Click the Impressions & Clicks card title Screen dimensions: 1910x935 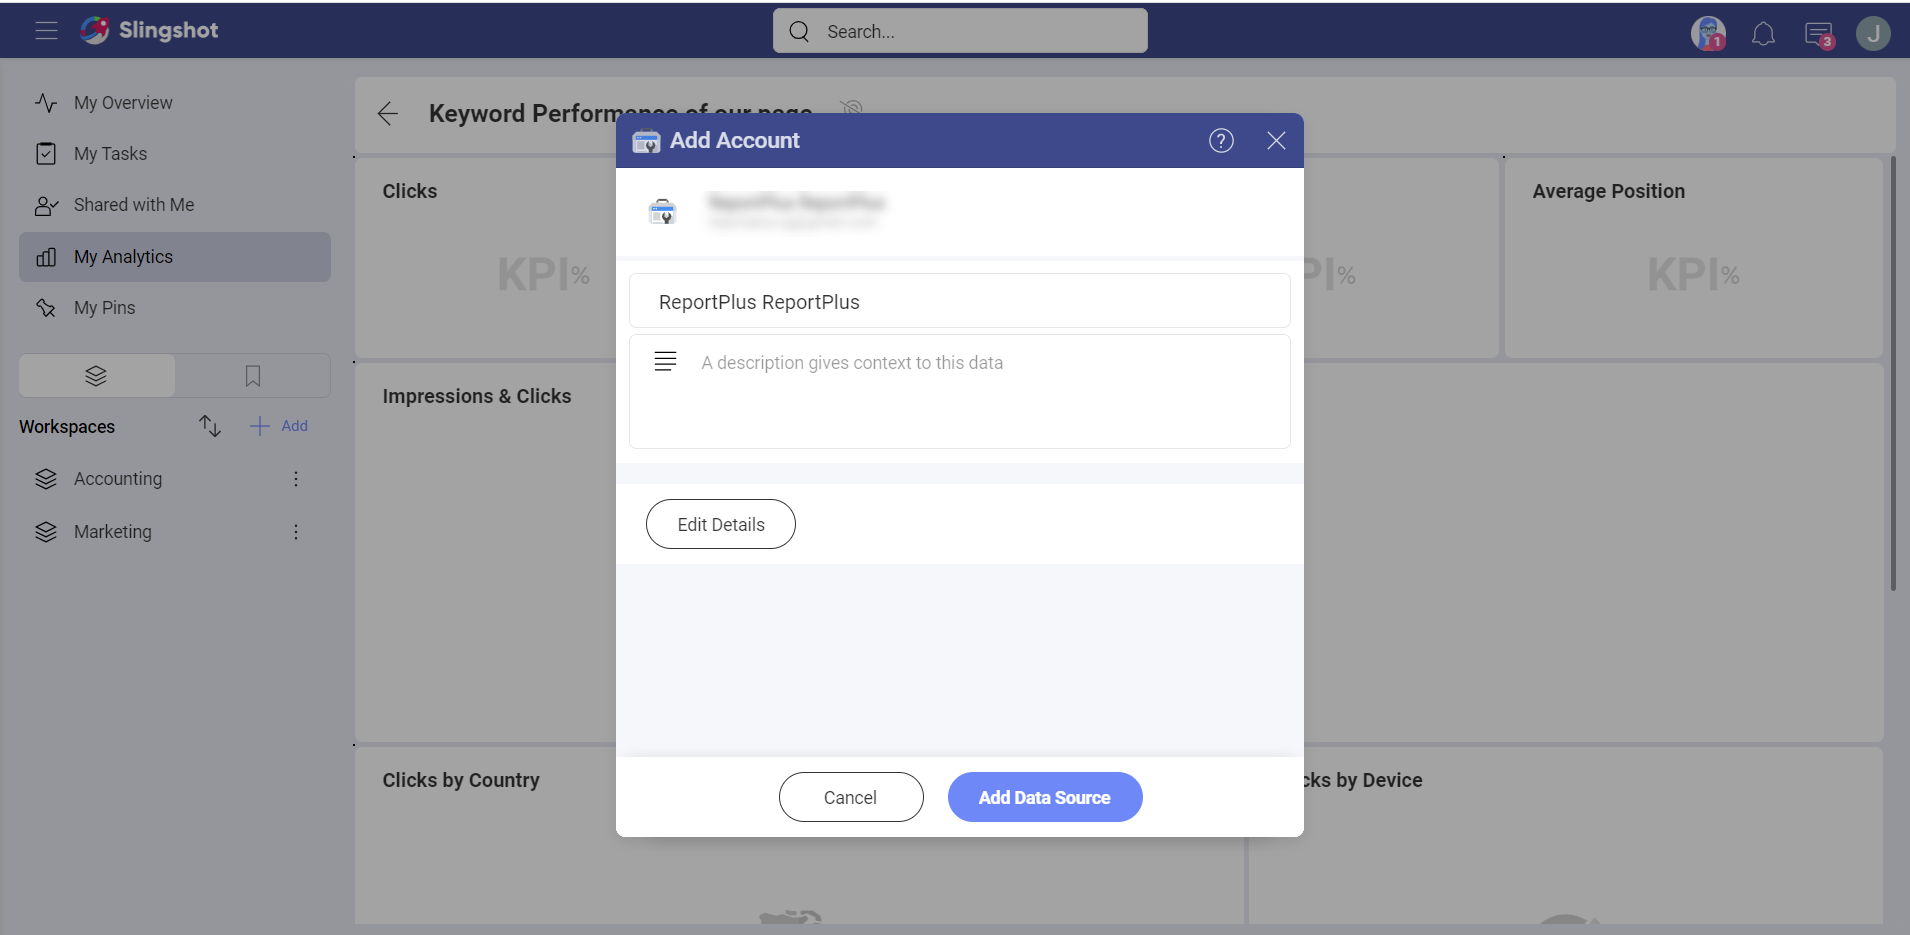477,396
